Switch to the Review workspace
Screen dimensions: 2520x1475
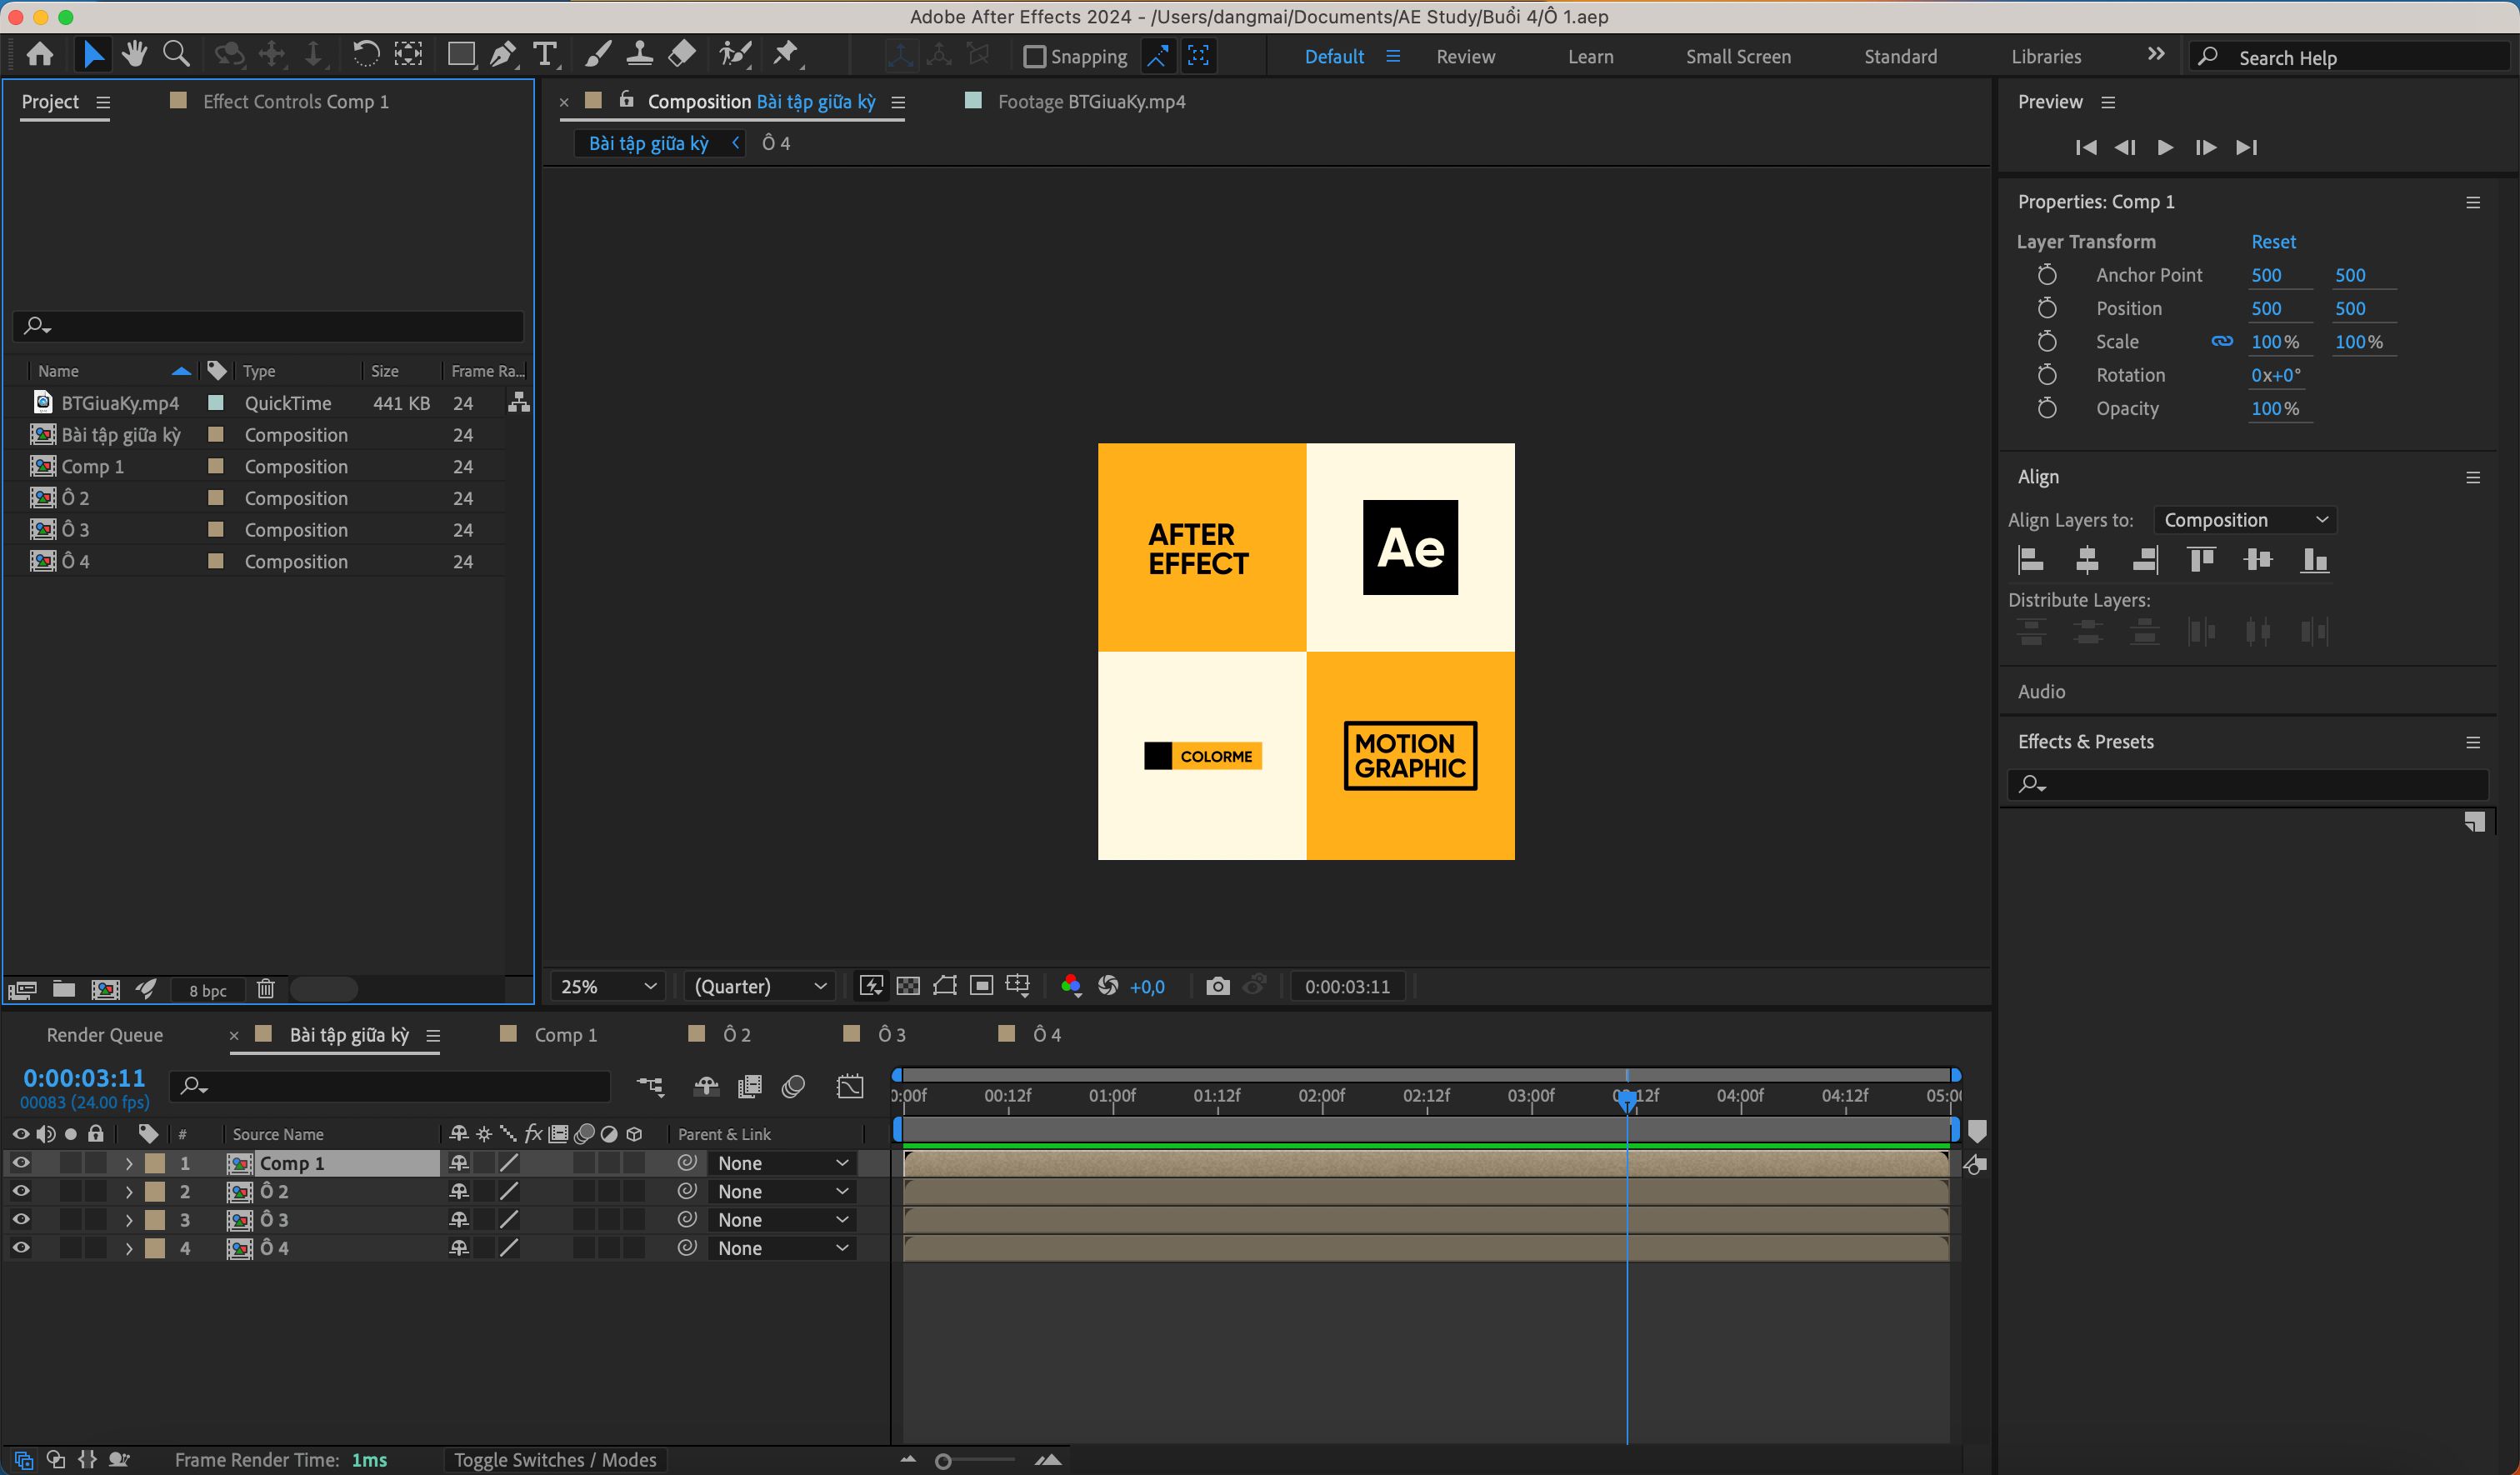tap(1466, 57)
